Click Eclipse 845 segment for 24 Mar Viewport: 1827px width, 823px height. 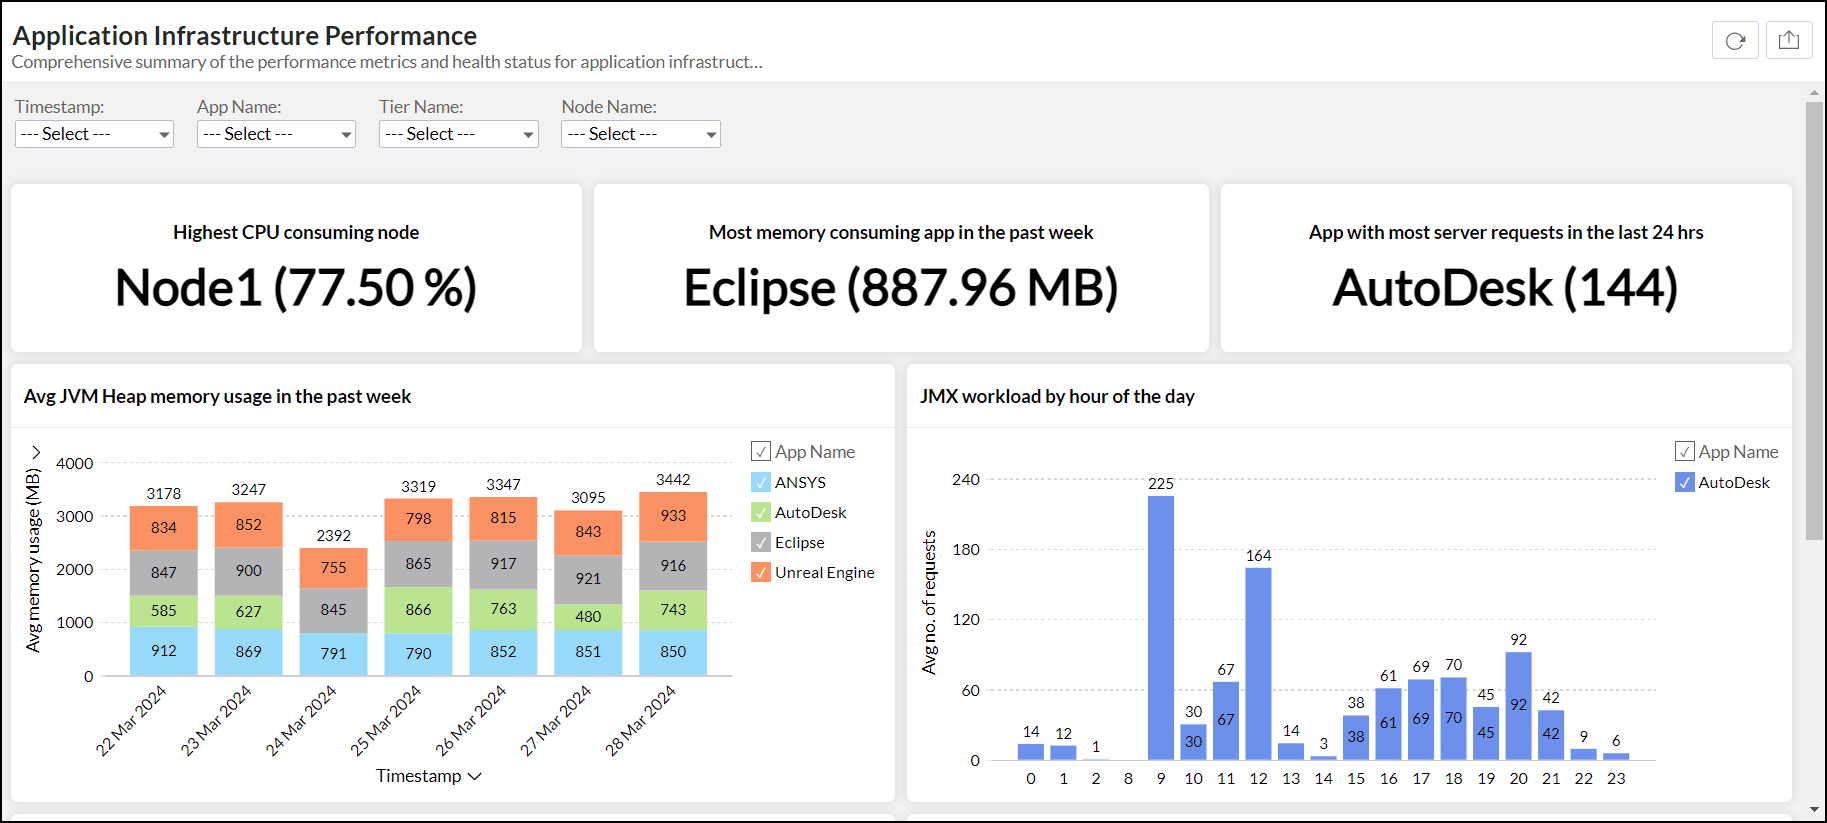(x=334, y=611)
